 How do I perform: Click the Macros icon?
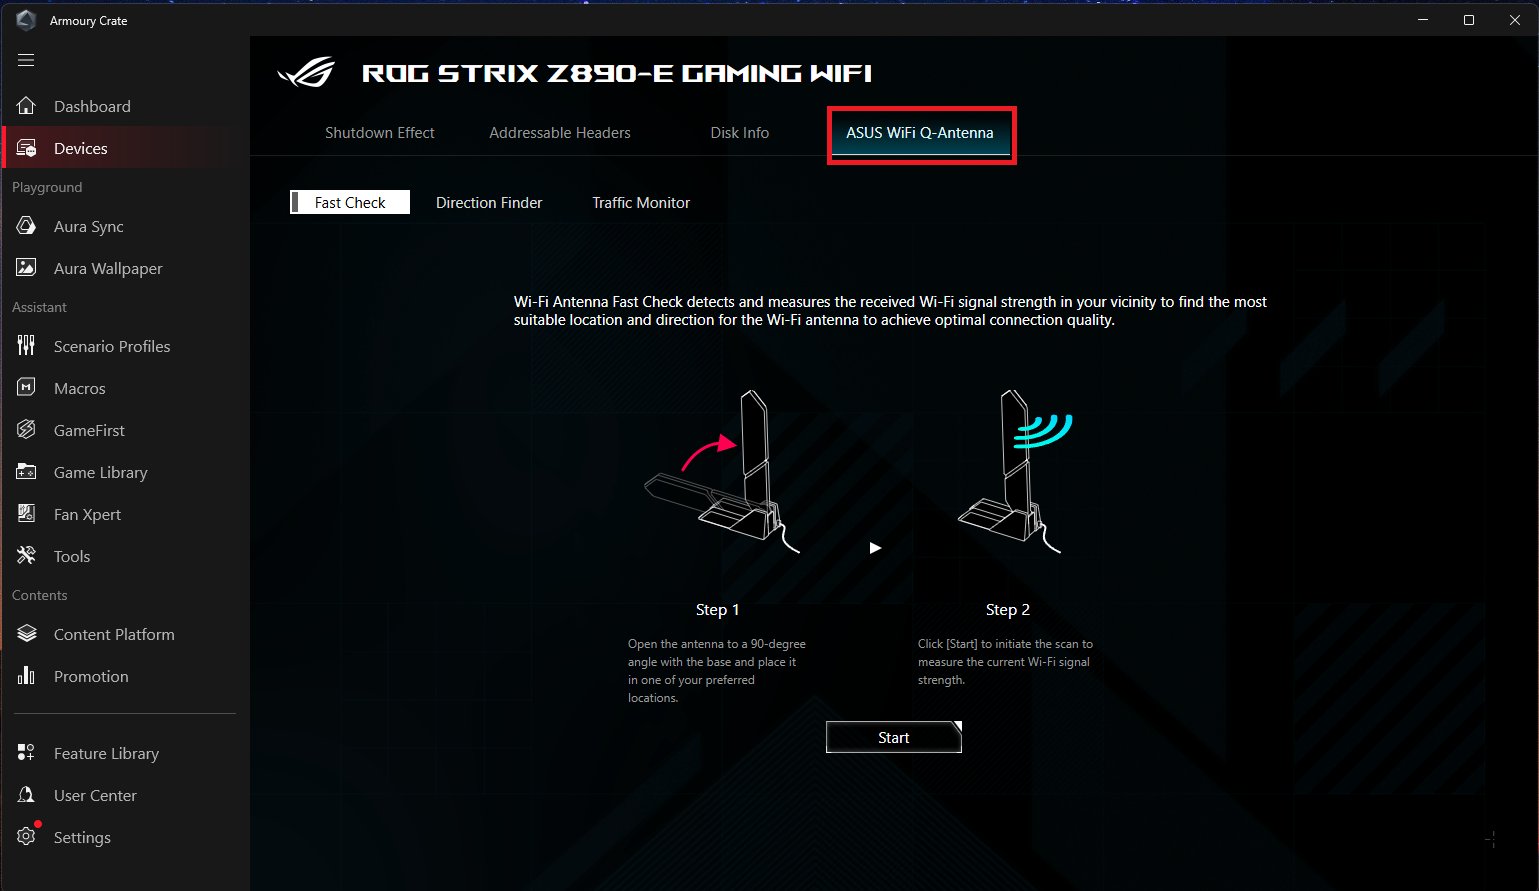26,388
